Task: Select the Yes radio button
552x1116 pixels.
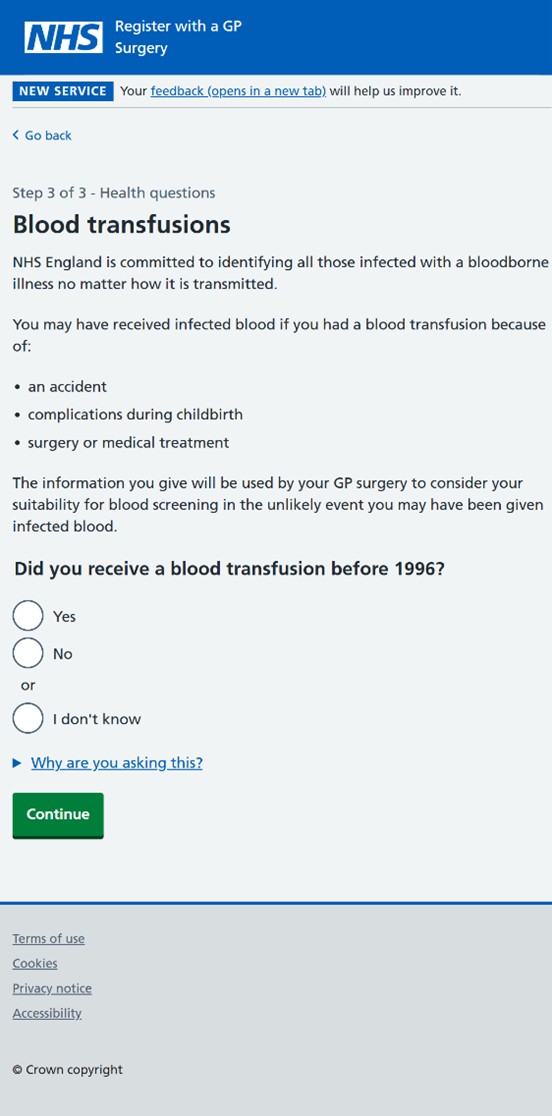Action: pos(28,616)
